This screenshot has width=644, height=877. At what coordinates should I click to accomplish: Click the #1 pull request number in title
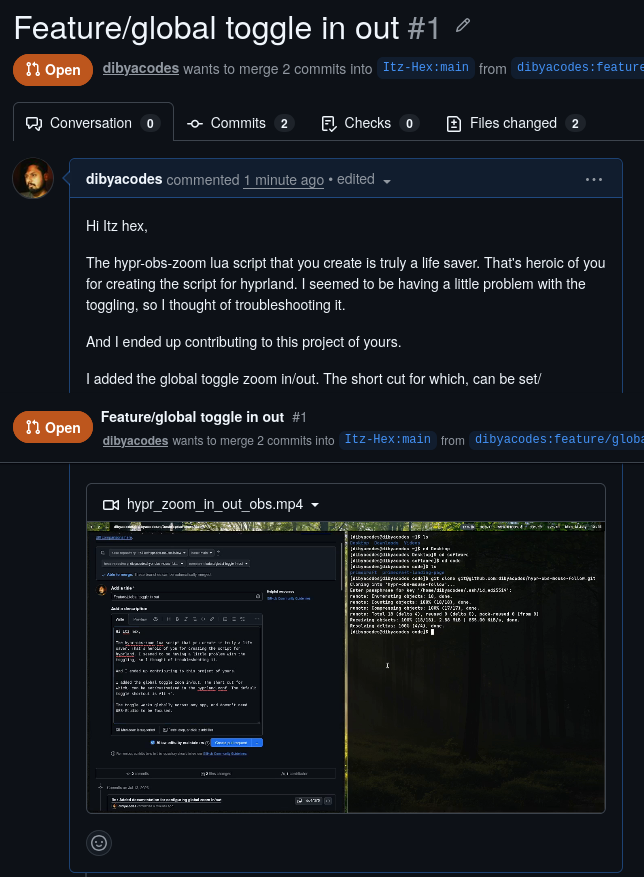424,29
